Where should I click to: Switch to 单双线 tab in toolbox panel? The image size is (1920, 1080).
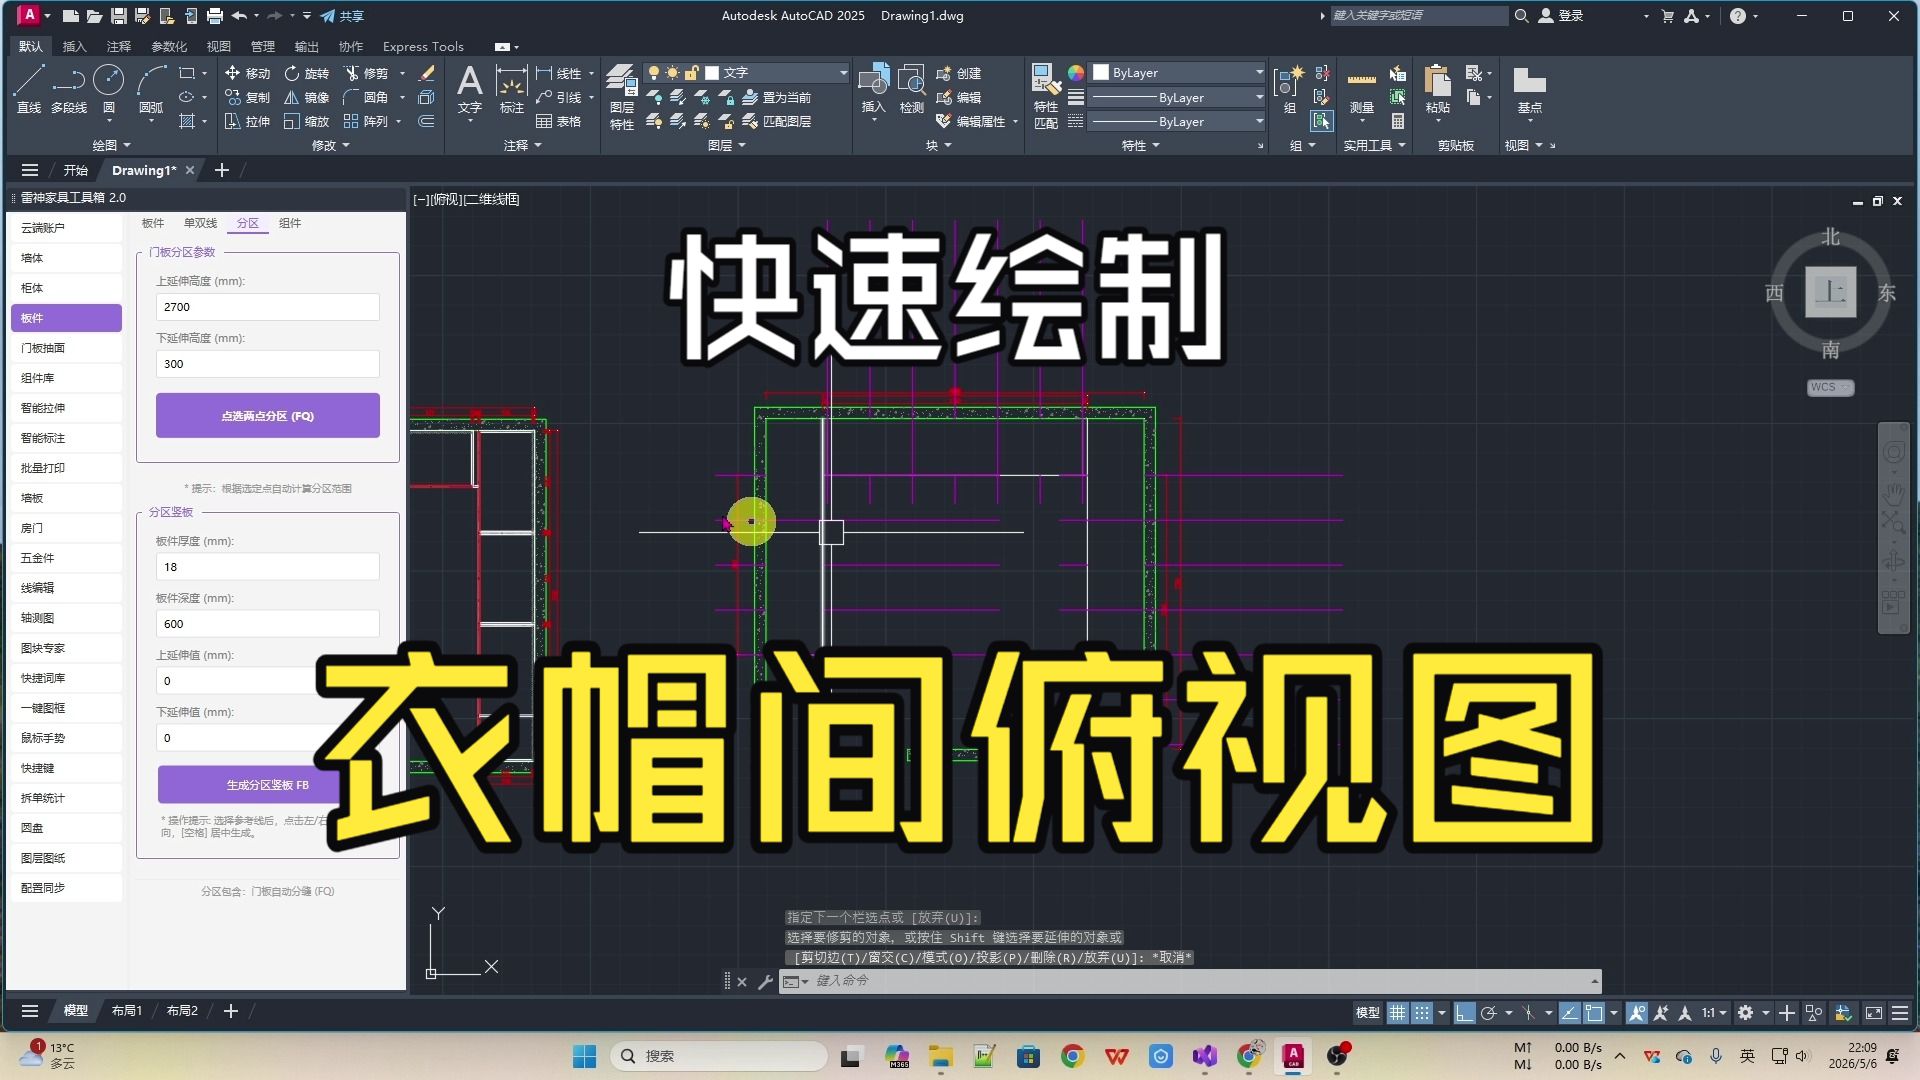pyautogui.click(x=200, y=223)
